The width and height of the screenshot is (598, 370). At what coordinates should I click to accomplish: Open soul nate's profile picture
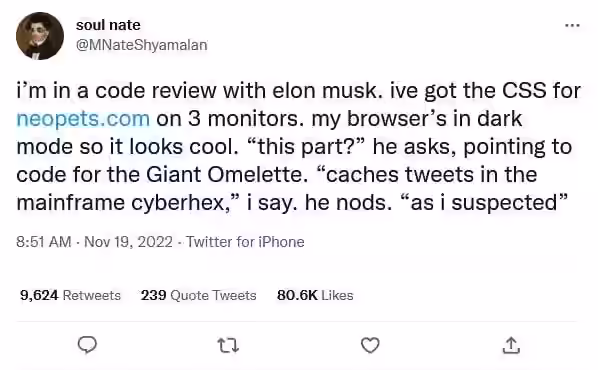[40, 36]
